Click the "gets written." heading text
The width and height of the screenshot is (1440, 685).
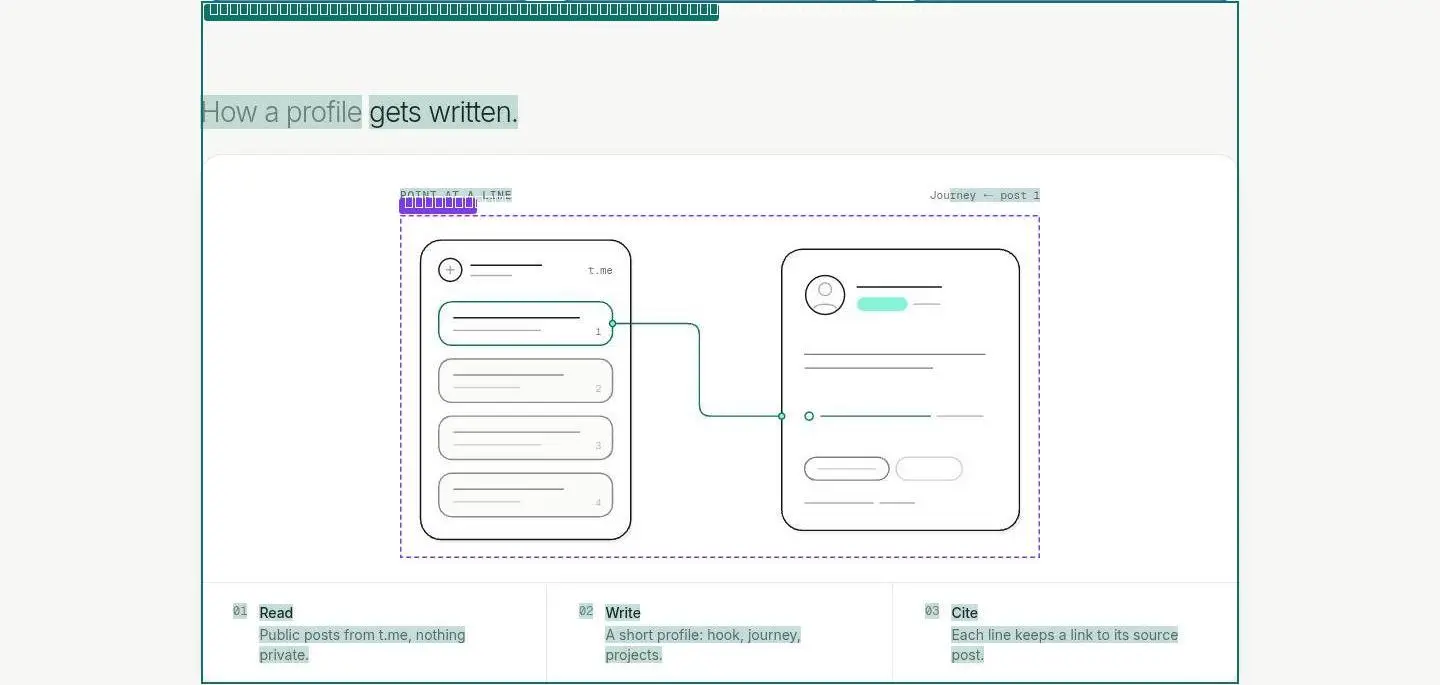point(444,112)
